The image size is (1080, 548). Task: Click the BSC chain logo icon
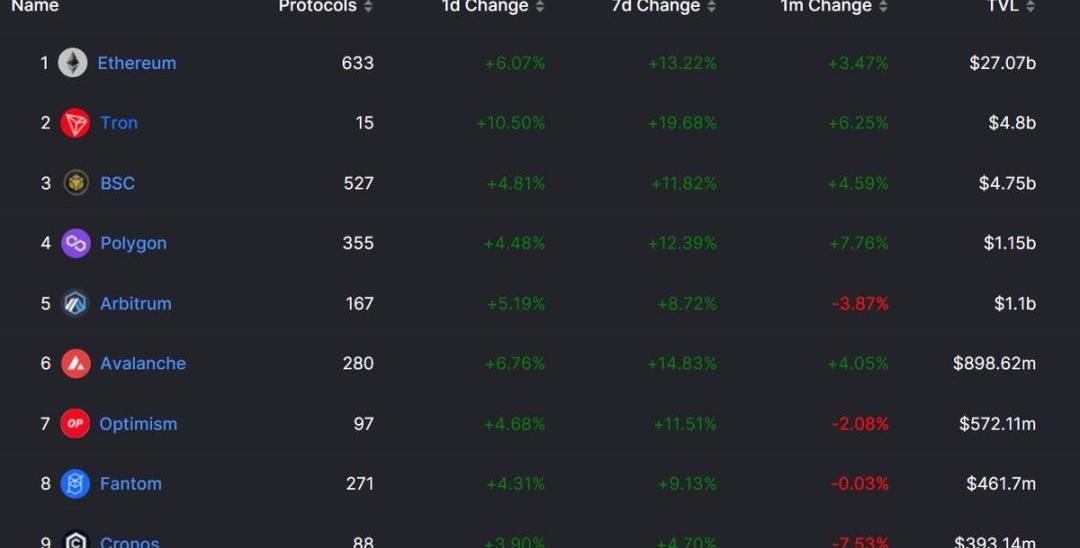[x=76, y=183]
